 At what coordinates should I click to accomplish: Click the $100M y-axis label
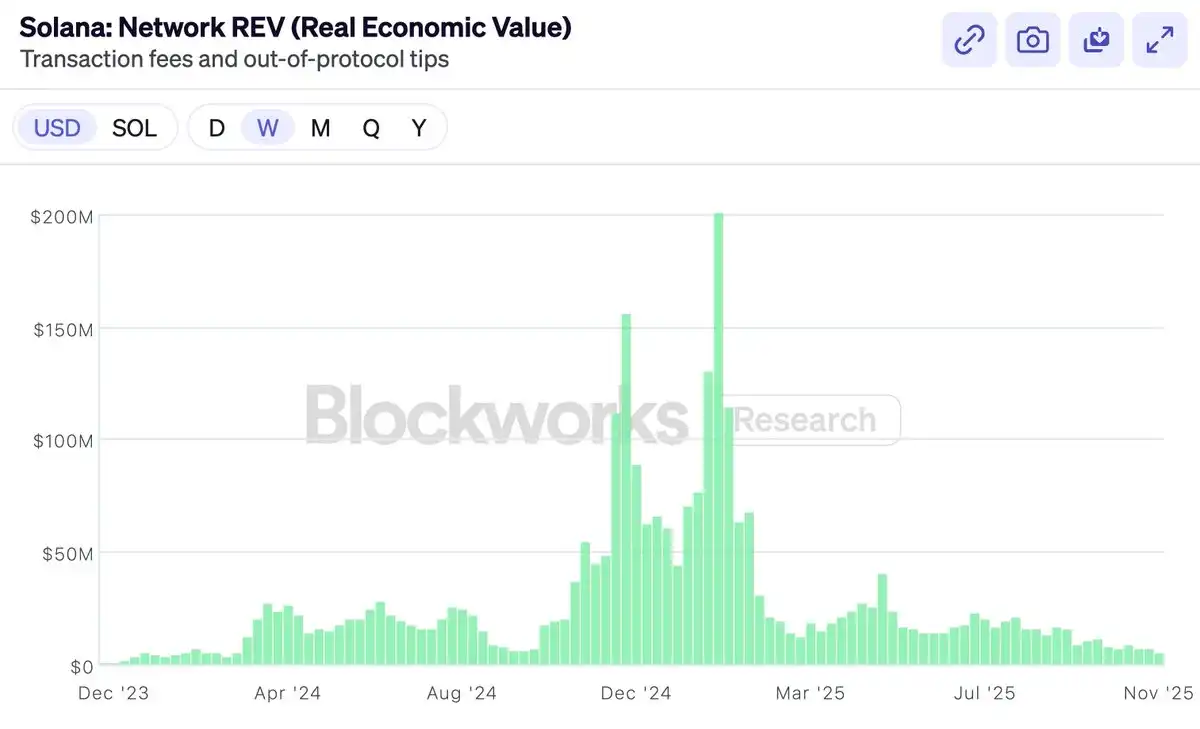pos(64,440)
